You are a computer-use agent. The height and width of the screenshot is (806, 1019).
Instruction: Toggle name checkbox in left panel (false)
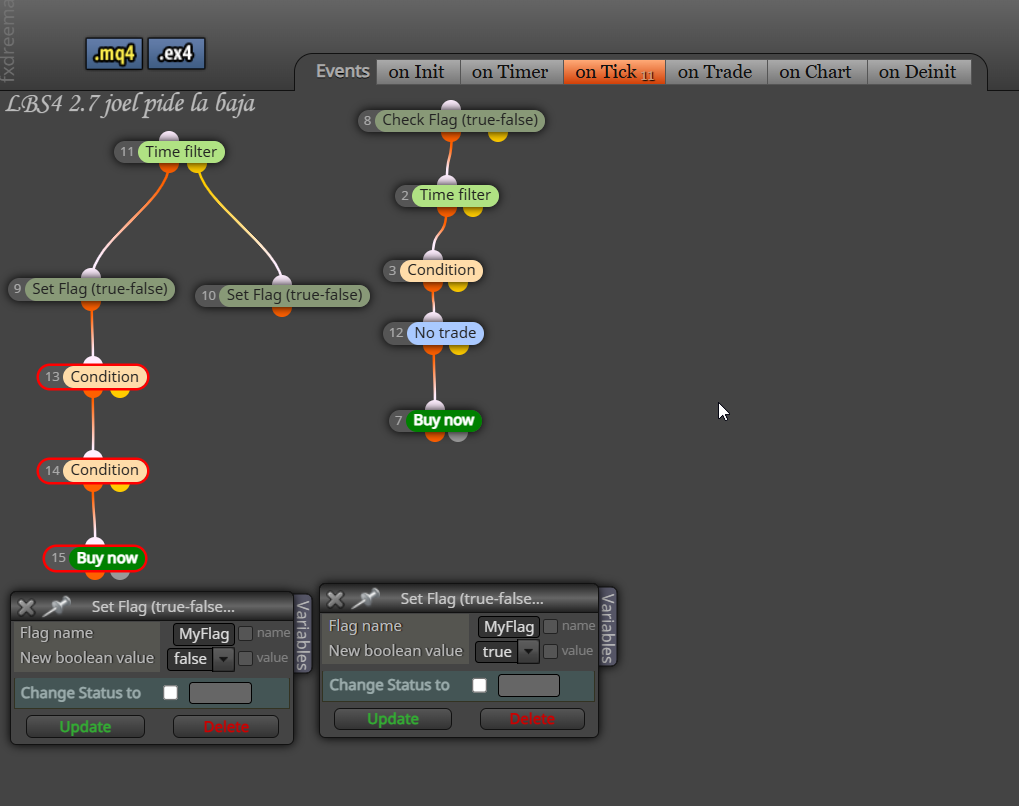click(x=246, y=633)
